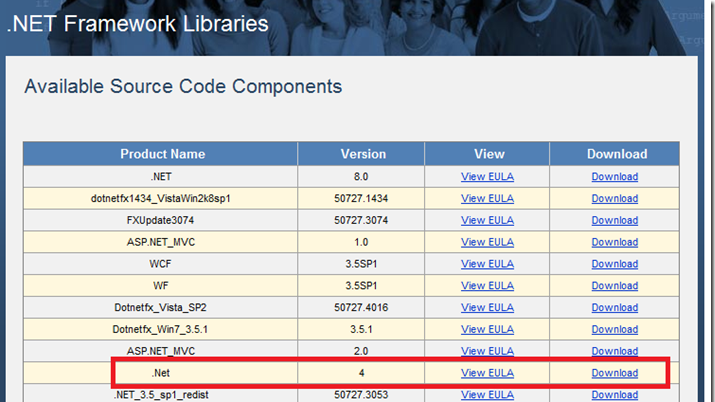Download .NET_3.5_sp1_redist source
Image resolution: width=715 pixels, height=402 pixels.
pyautogui.click(x=615, y=395)
